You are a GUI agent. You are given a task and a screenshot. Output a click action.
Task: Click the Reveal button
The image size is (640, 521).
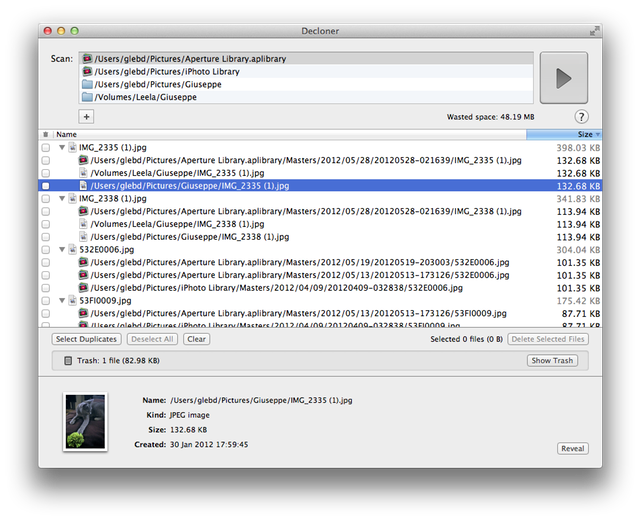click(x=572, y=449)
